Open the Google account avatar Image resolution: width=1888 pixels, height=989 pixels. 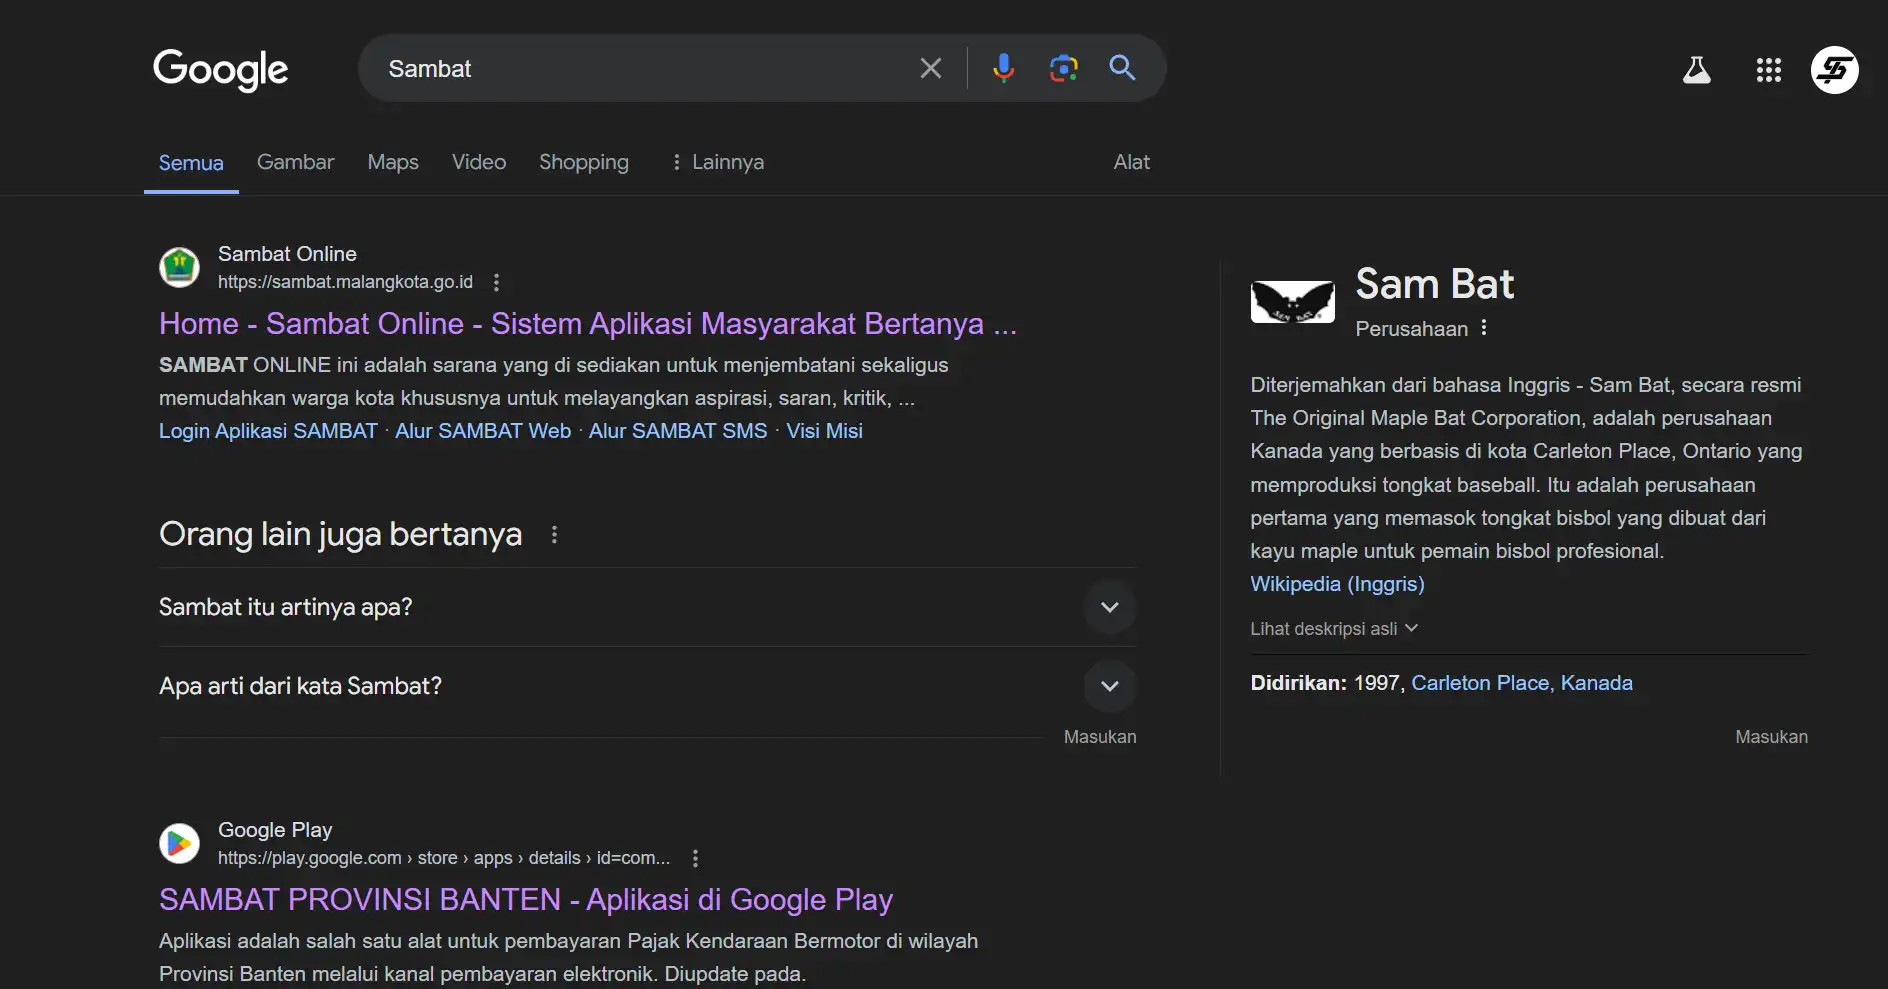click(x=1834, y=70)
